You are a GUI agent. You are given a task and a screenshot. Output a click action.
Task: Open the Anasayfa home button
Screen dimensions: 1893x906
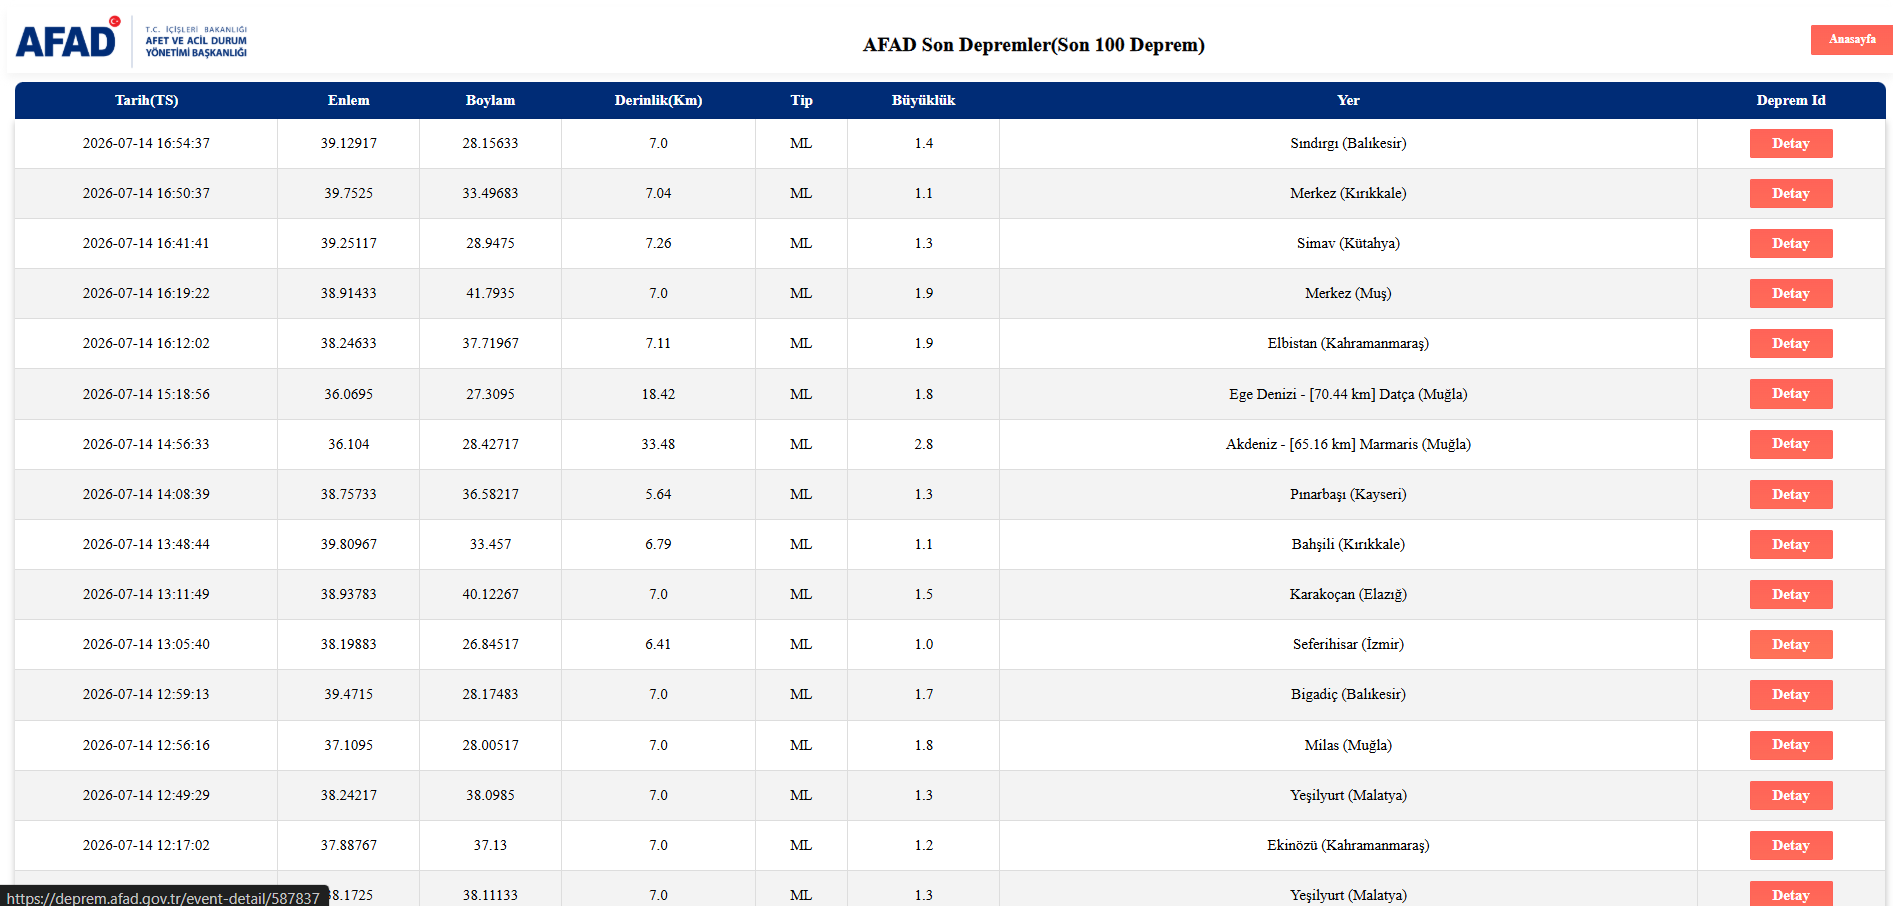click(1851, 39)
